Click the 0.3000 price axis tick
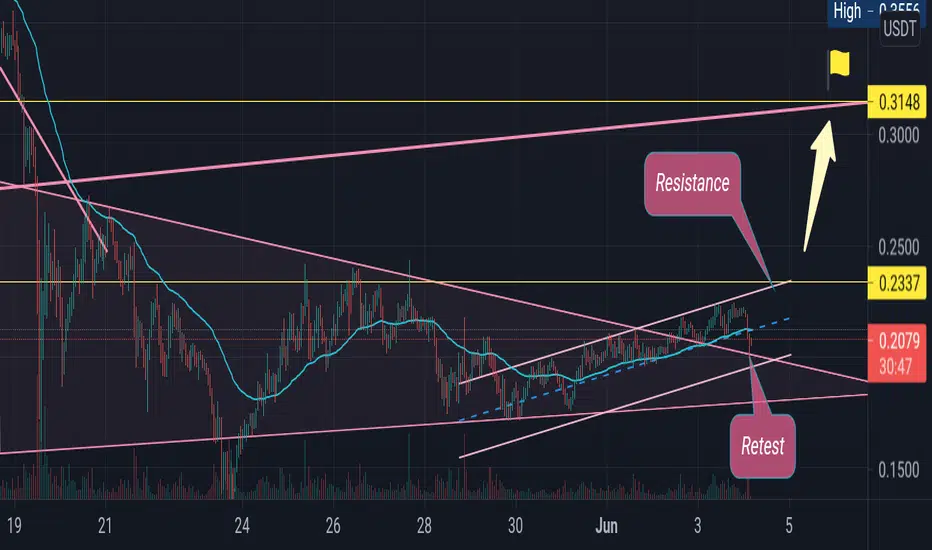 tap(899, 136)
